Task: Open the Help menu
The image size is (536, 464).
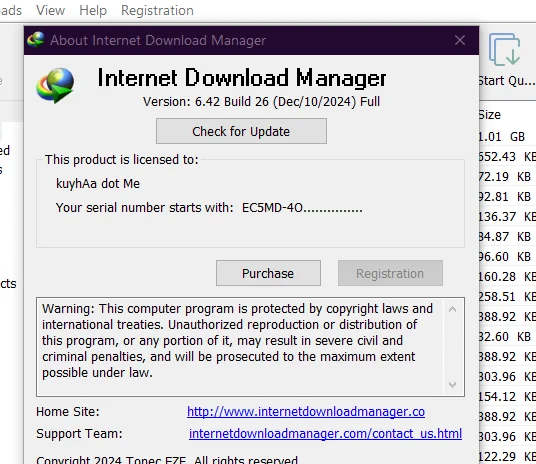Action: 93,10
